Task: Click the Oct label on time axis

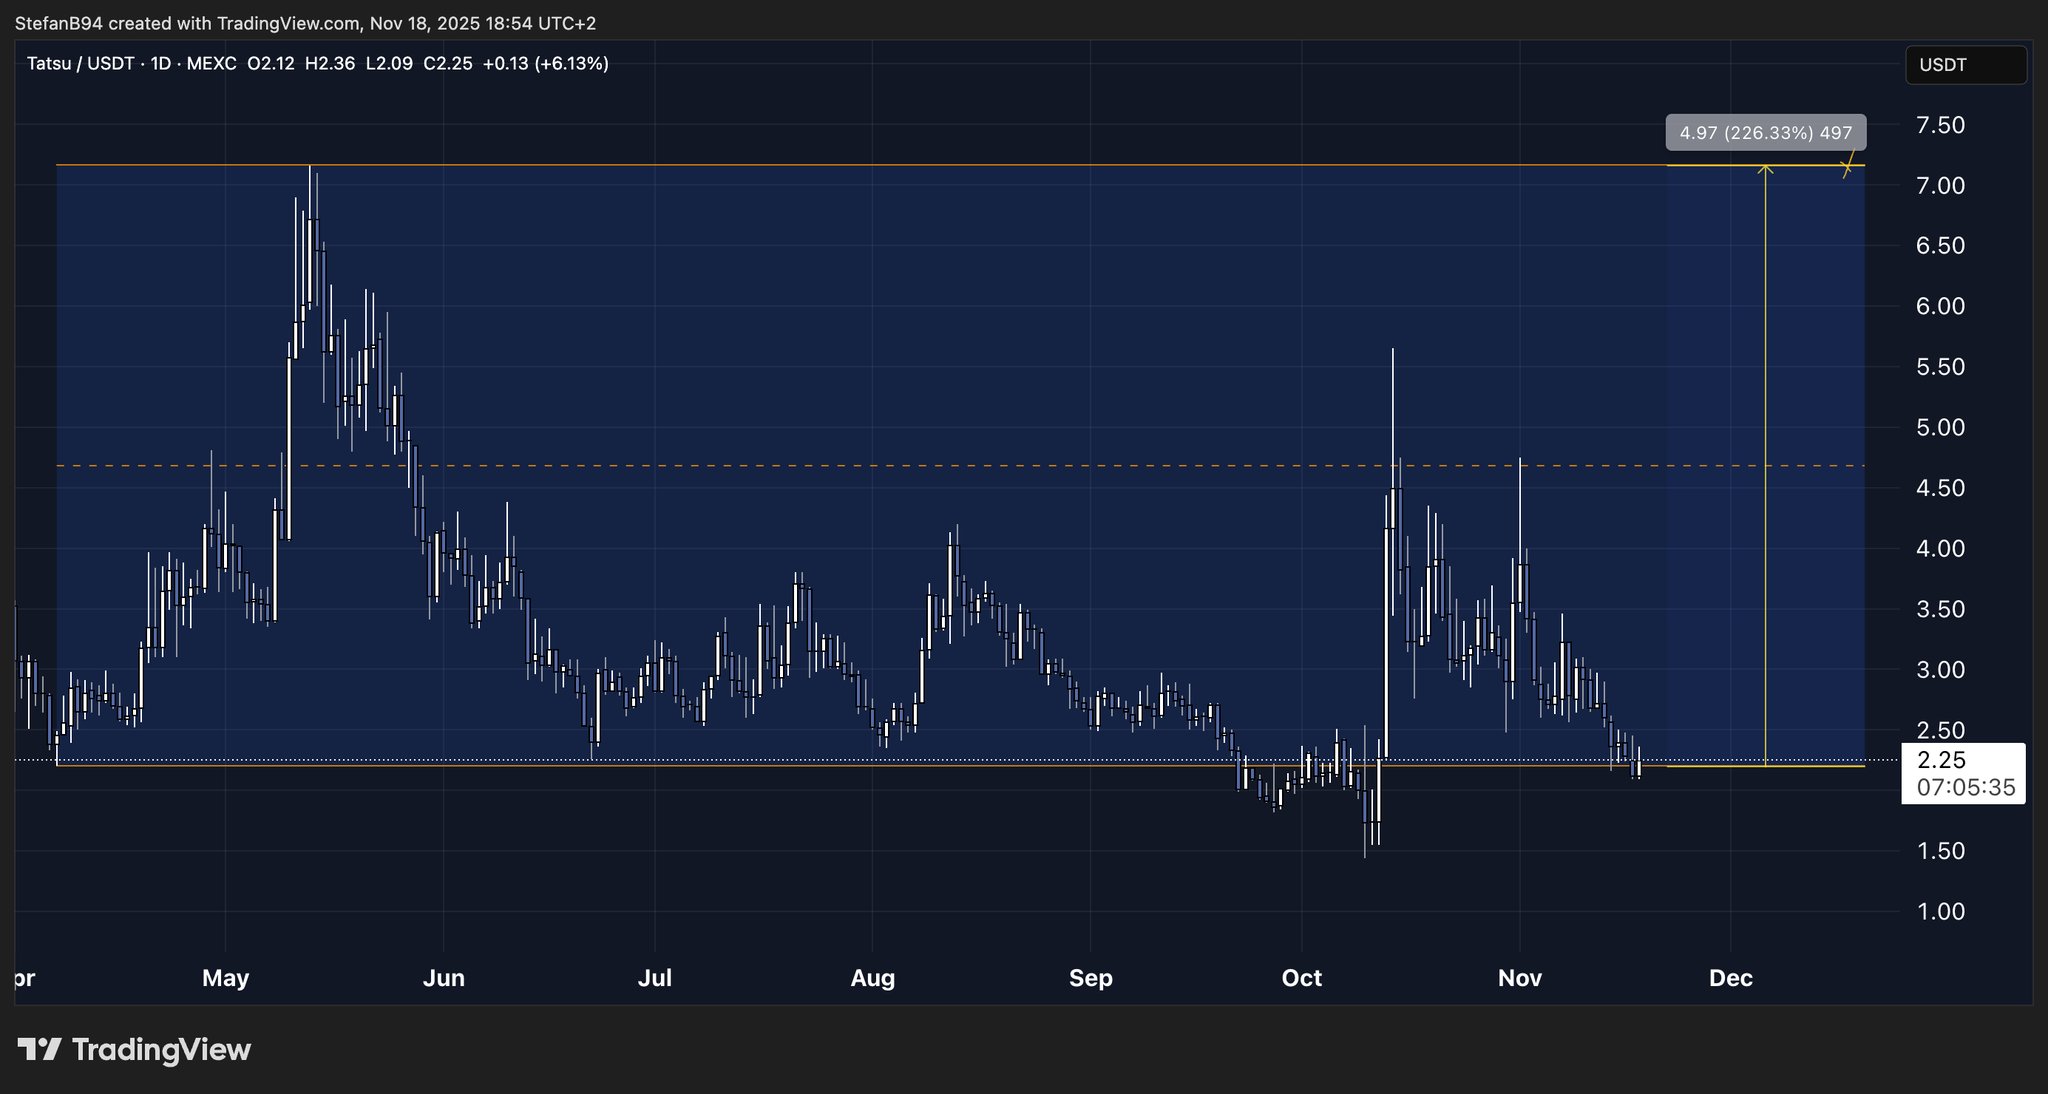Action: click(x=1301, y=978)
